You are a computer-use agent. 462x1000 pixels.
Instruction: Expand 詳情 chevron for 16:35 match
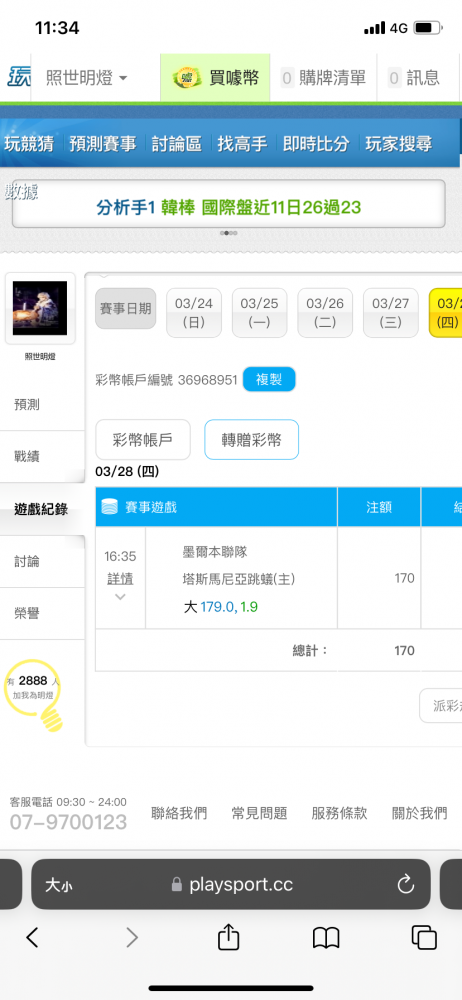[120, 597]
